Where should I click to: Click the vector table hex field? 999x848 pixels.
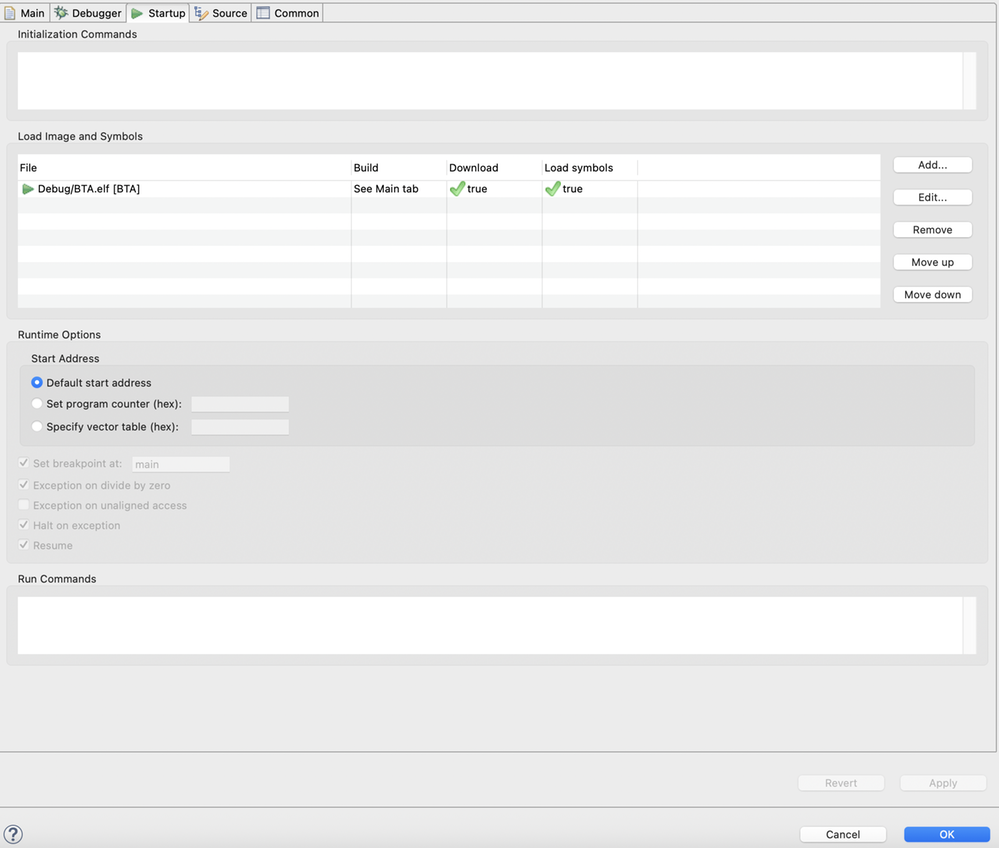tap(240, 427)
